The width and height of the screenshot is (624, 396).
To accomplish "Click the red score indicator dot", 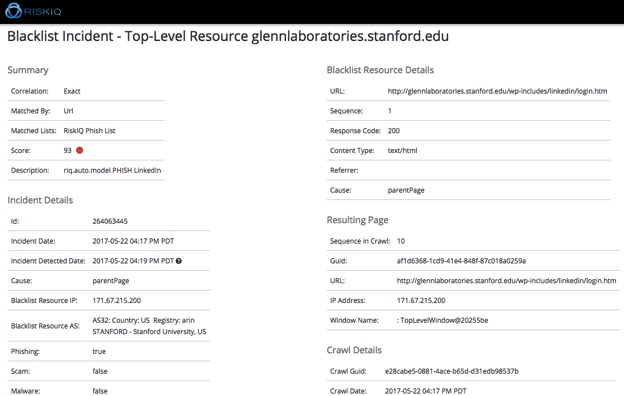I will pos(80,150).
